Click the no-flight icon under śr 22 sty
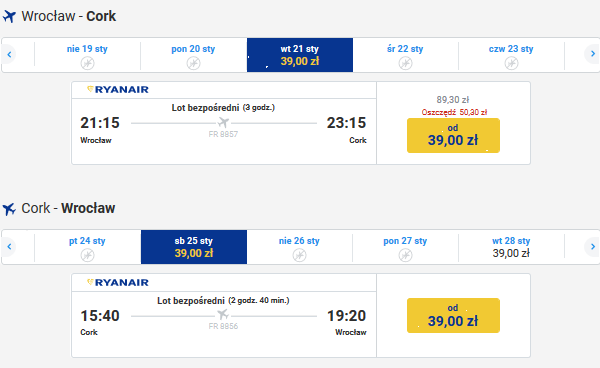 [405, 63]
